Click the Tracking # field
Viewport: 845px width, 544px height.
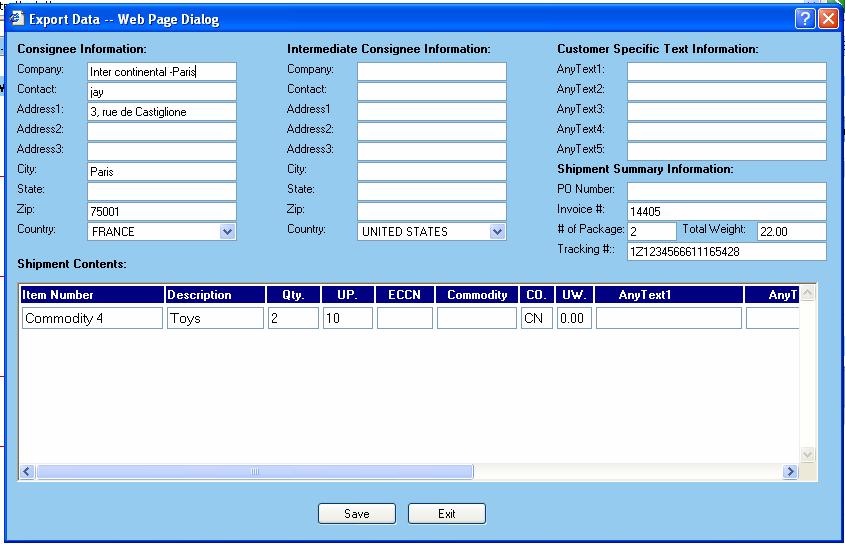pos(726,251)
